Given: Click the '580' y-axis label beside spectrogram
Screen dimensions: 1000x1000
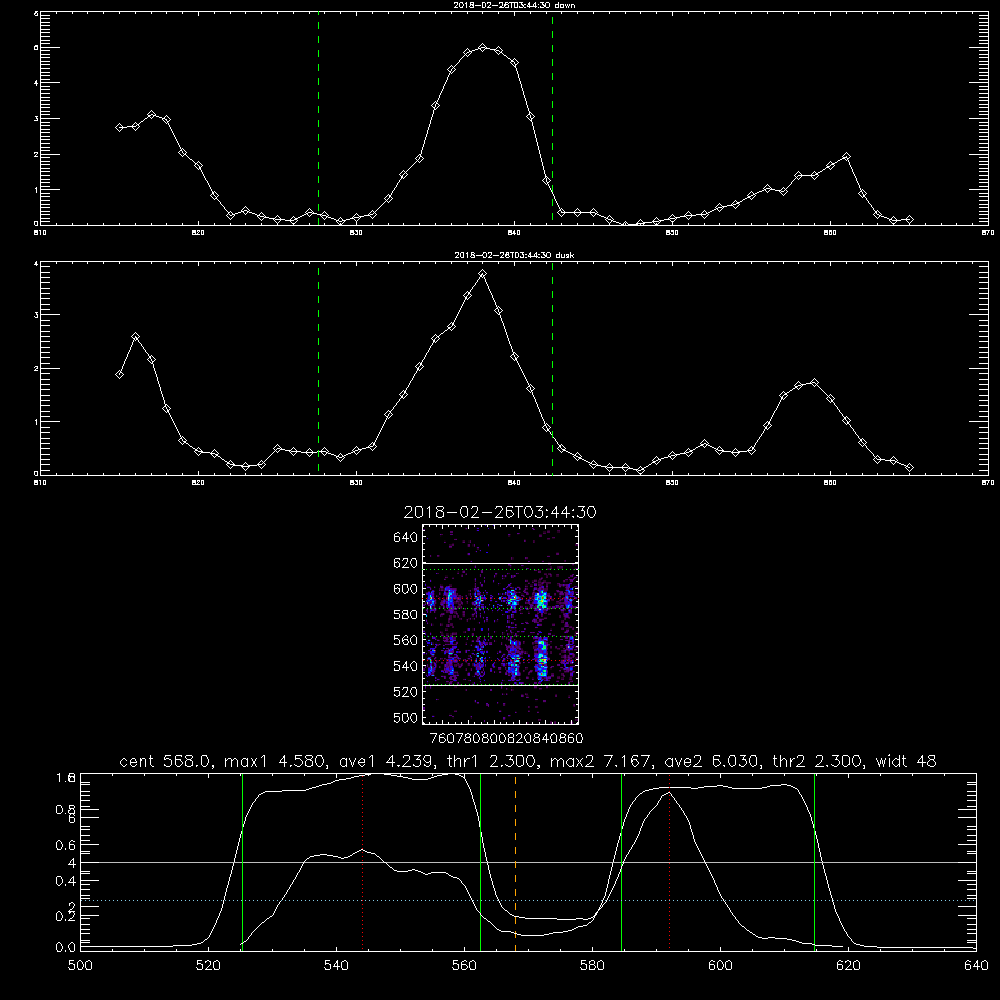Looking at the screenshot, I should pyautogui.click(x=406, y=614).
